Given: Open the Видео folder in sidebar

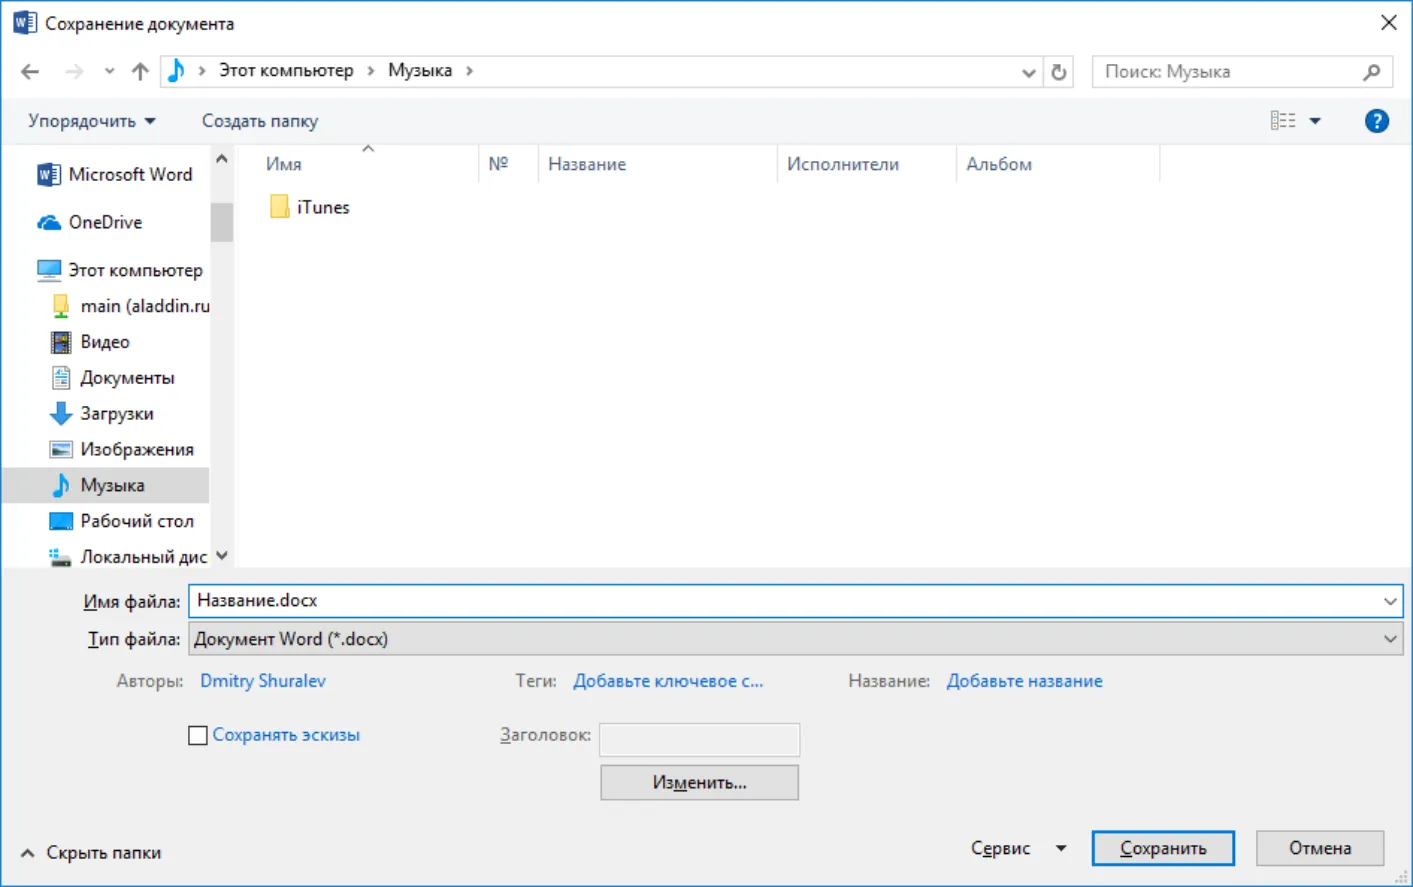Looking at the screenshot, I should pos(90,342).
